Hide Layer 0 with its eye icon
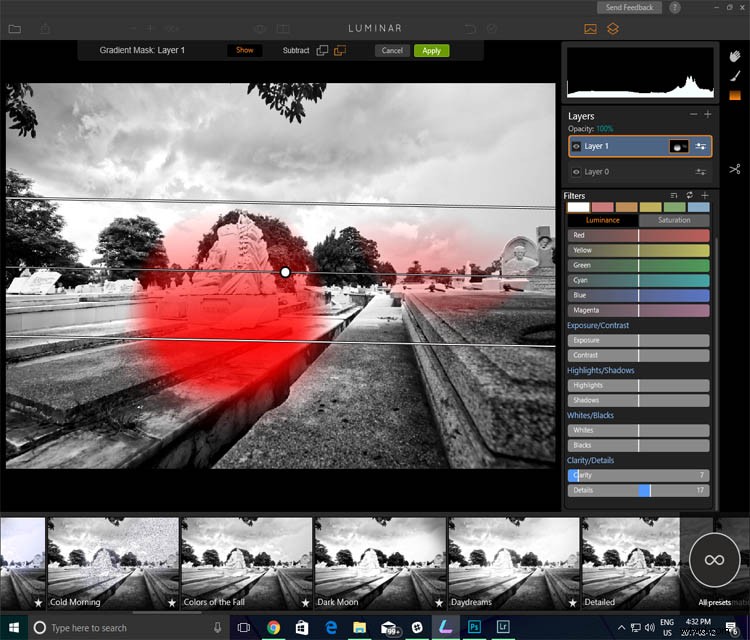The image size is (750, 640). (576, 172)
